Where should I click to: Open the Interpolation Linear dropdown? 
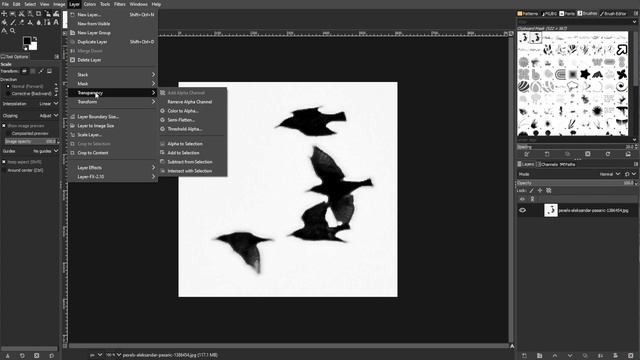30,104
